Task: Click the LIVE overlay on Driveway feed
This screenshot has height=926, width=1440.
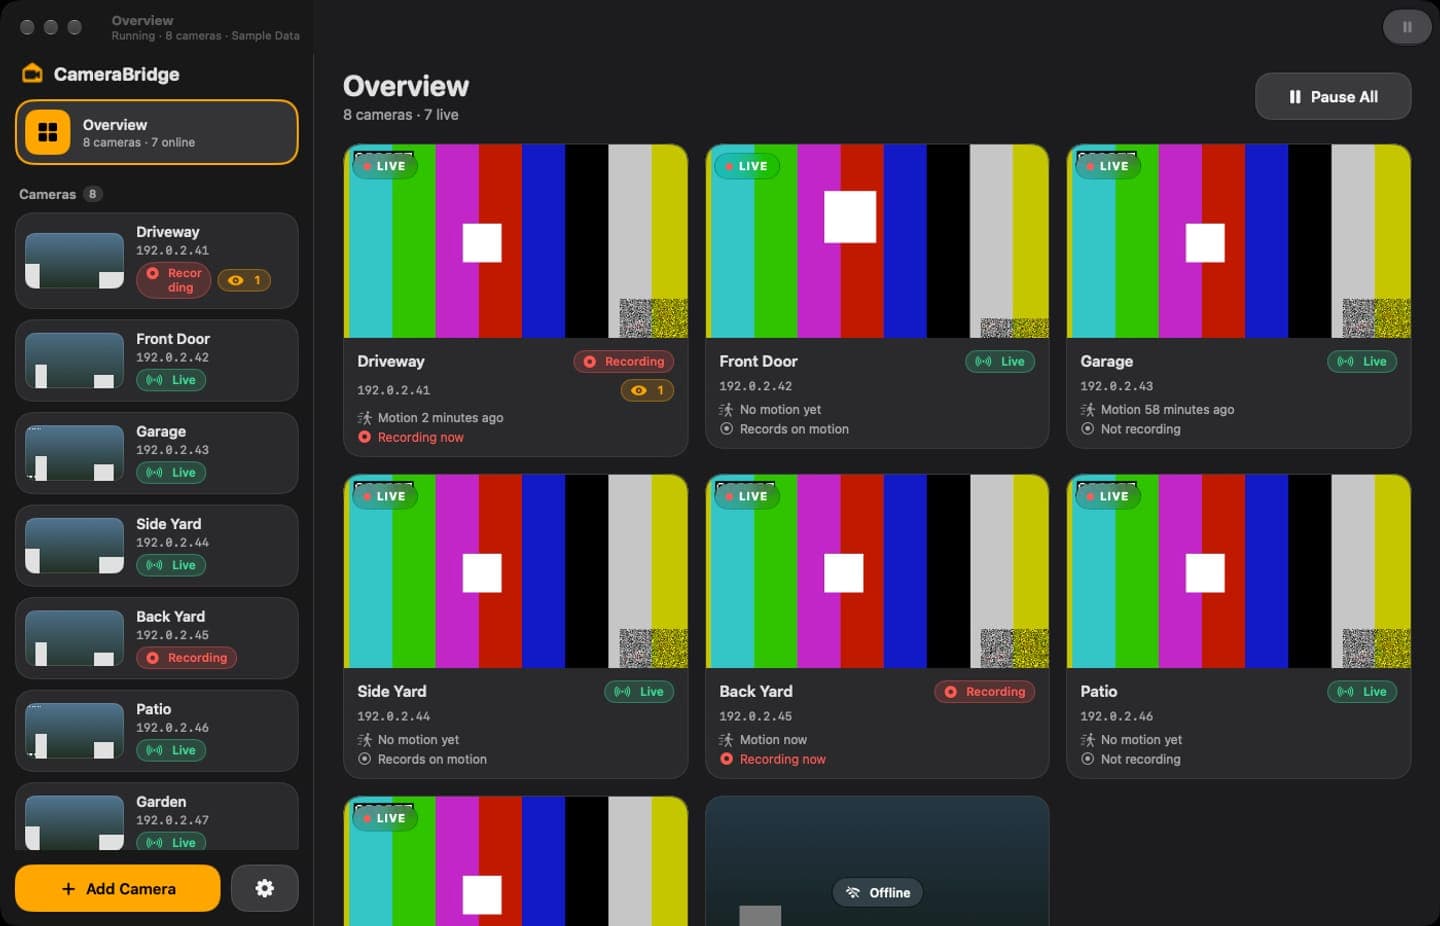Action: pos(385,166)
